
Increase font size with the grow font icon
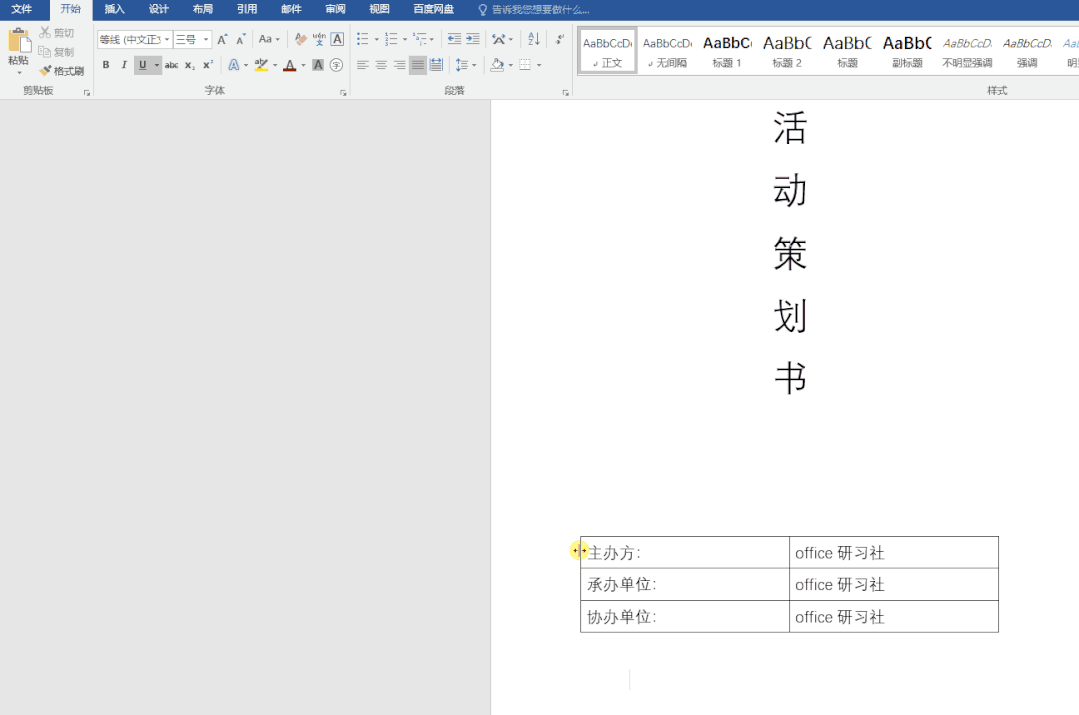click(222, 39)
